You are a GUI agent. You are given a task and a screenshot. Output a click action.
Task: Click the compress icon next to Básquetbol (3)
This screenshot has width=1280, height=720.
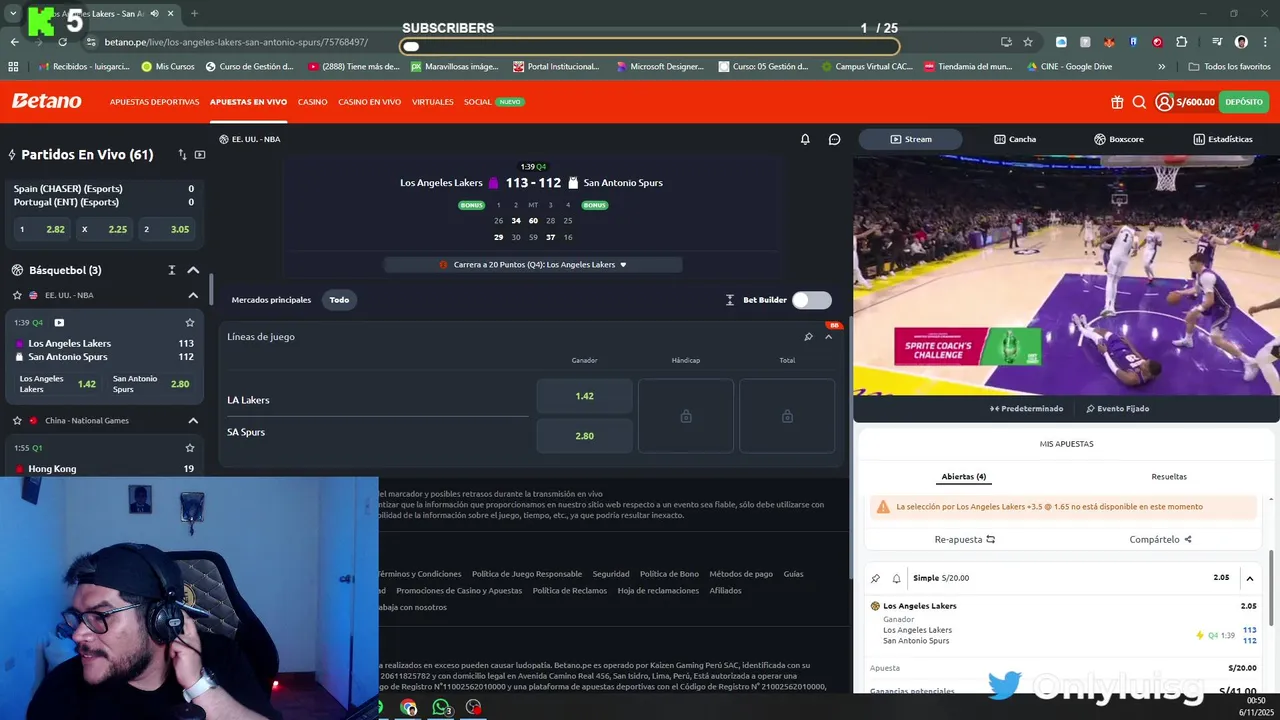[x=172, y=270]
